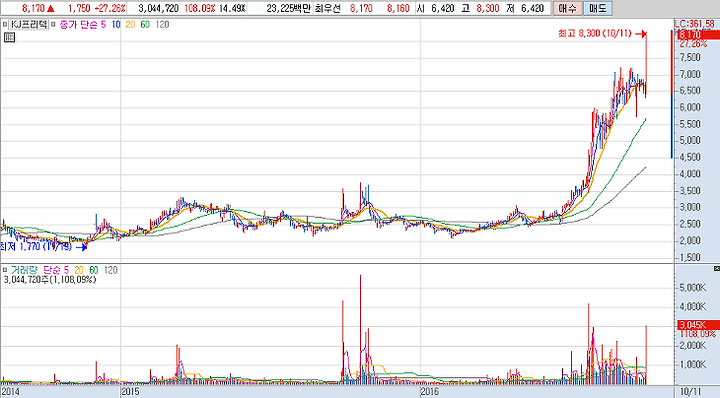Close the volume panel with its X icon

pyautogui.click(x=717, y=269)
